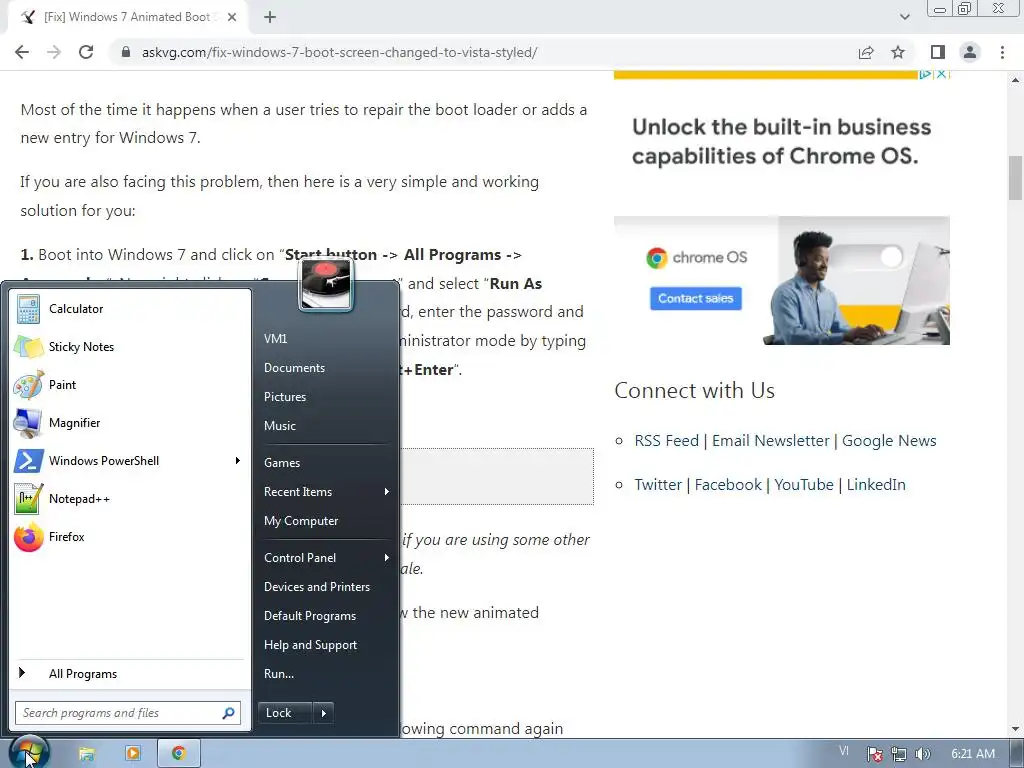
Task: Click the share page icon
Action: pos(866,52)
